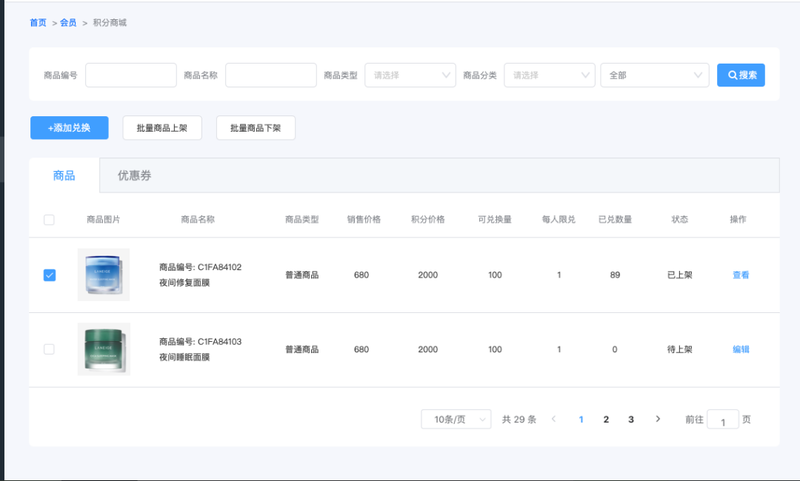
Task: Click the next page arrow icon
Action: (657, 419)
